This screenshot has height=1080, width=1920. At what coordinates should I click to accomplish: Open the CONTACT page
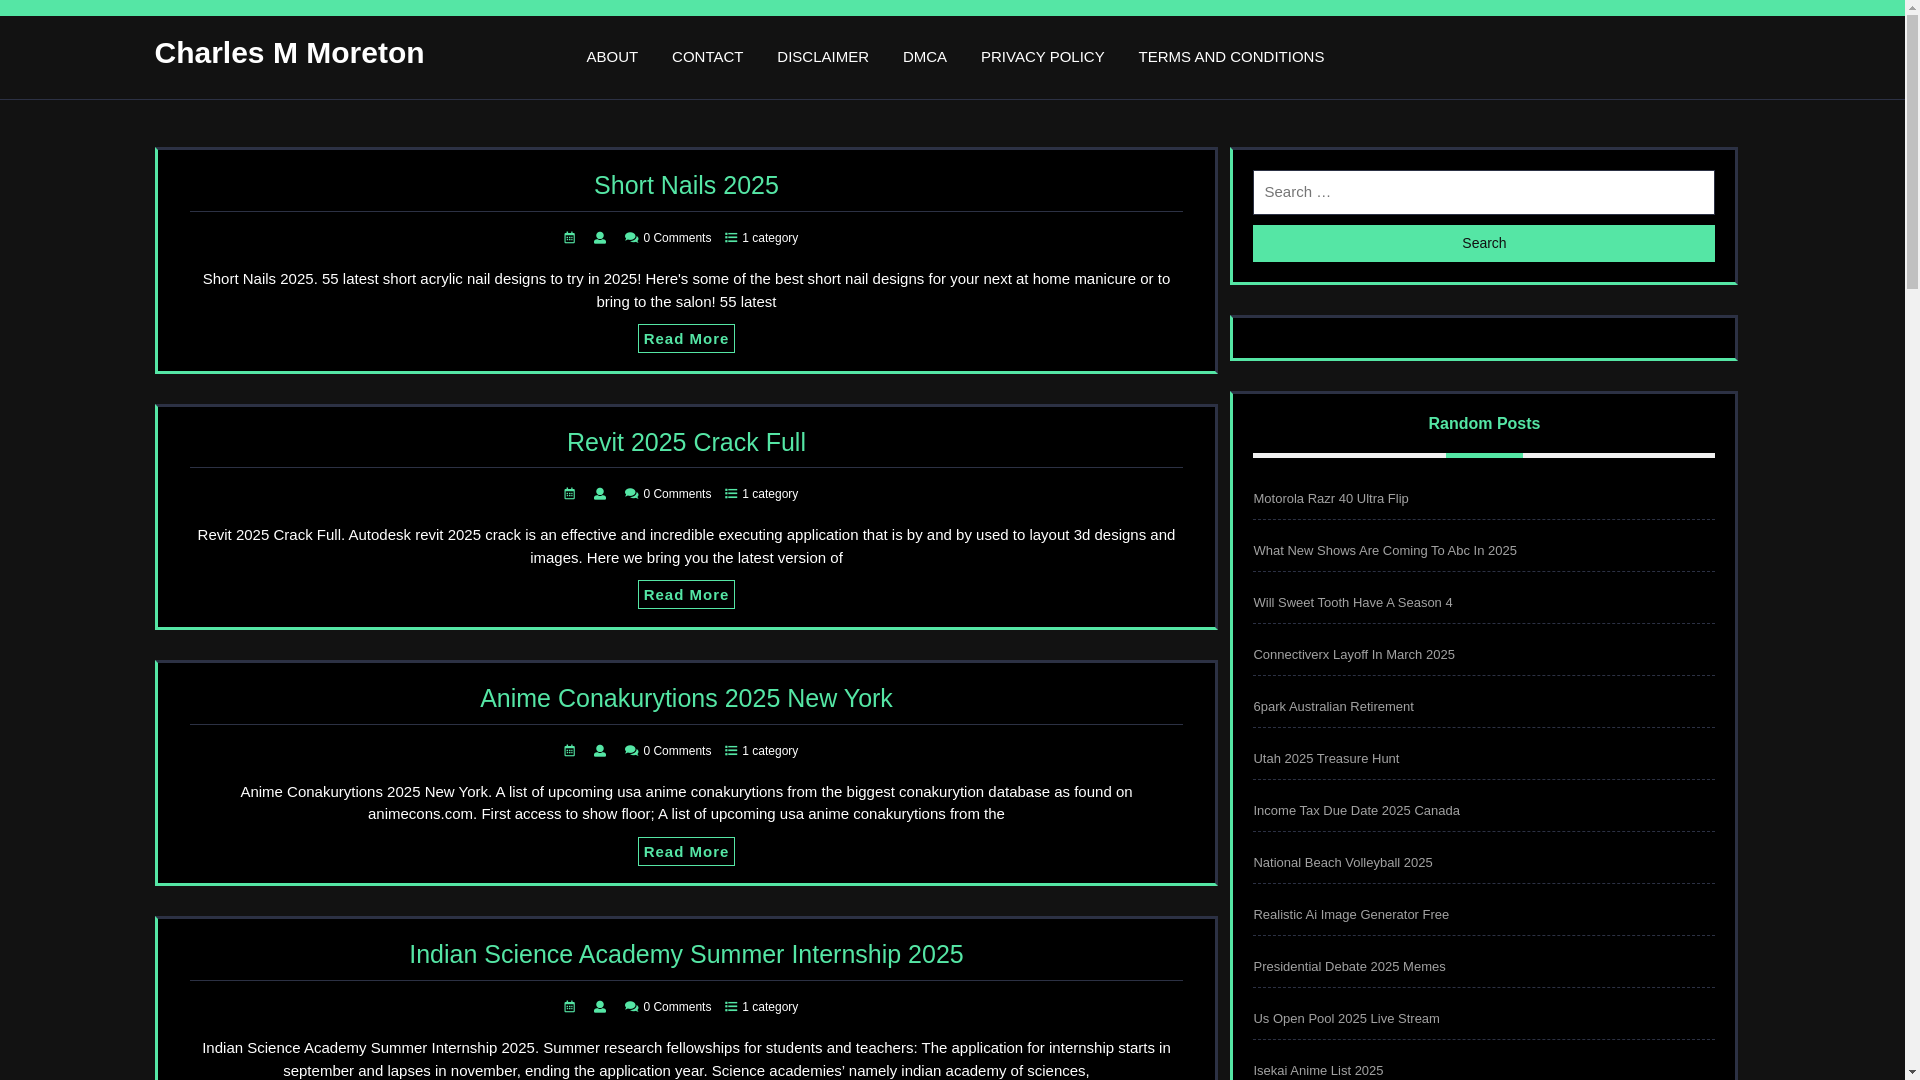707,57
